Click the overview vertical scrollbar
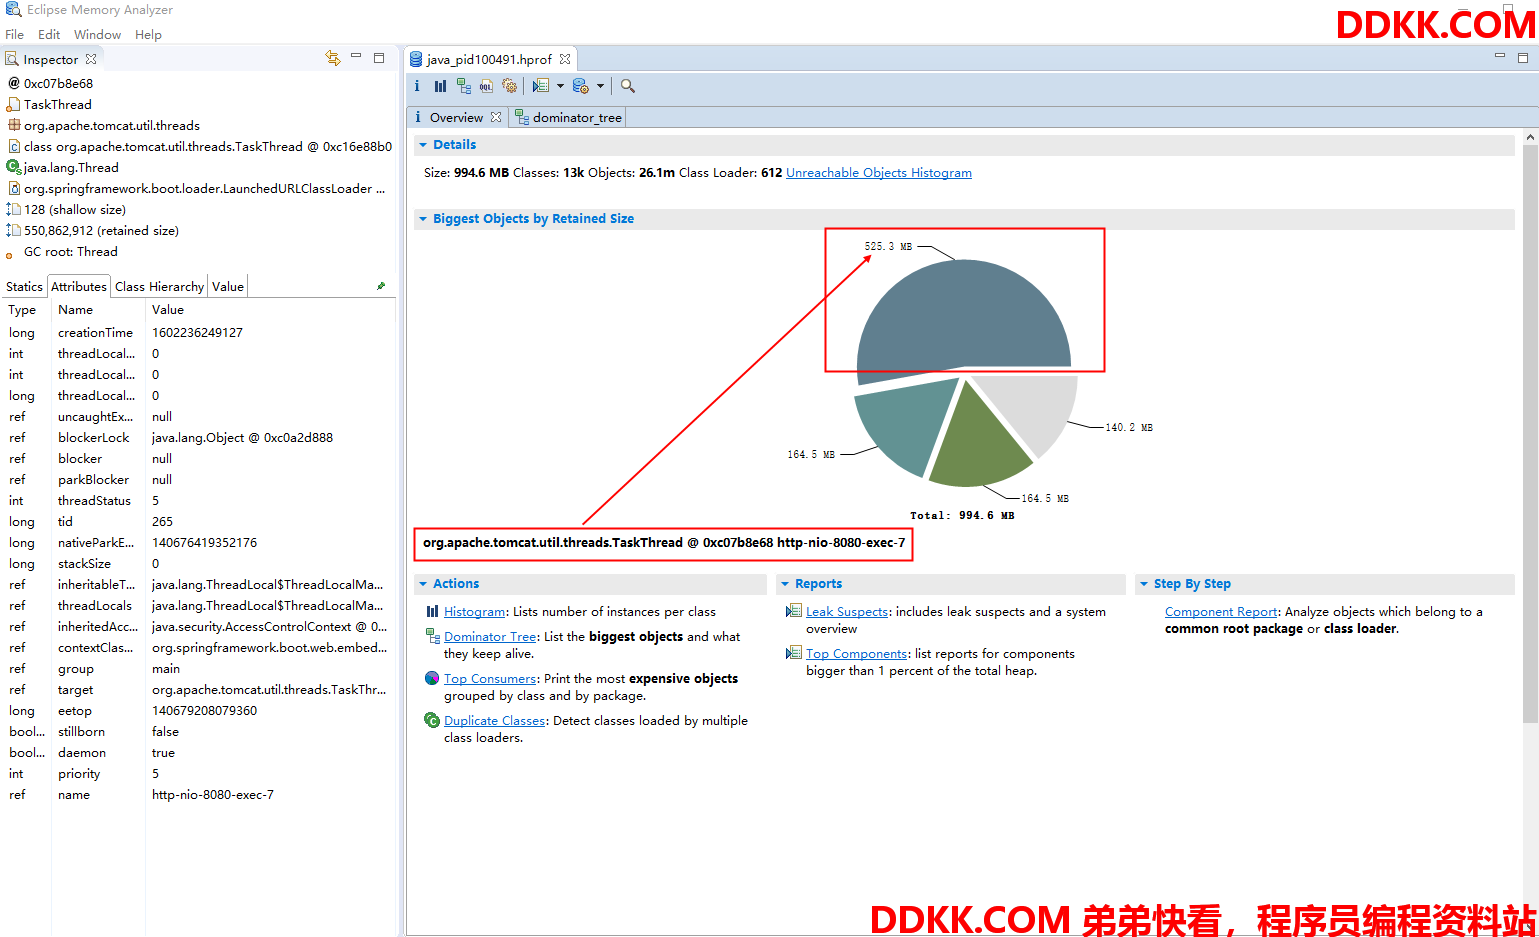1539x937 pixels. 1530,434
